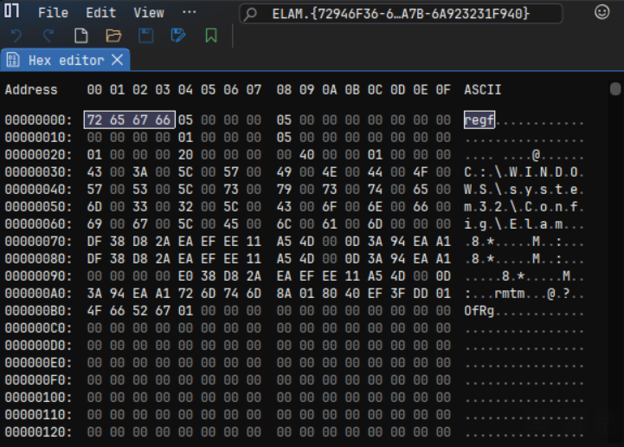Click the vertical scrollbar thumb
The height and width of the screenshot is (447, 624).
click(615, 89)
